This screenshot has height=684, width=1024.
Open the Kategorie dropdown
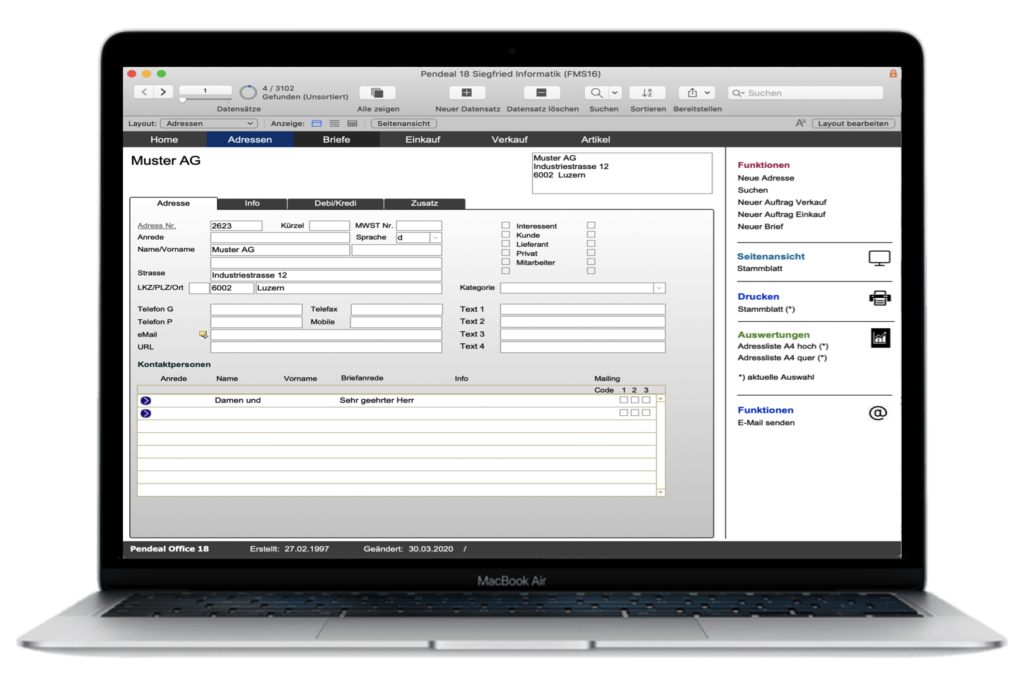click(x=659, y=288)
